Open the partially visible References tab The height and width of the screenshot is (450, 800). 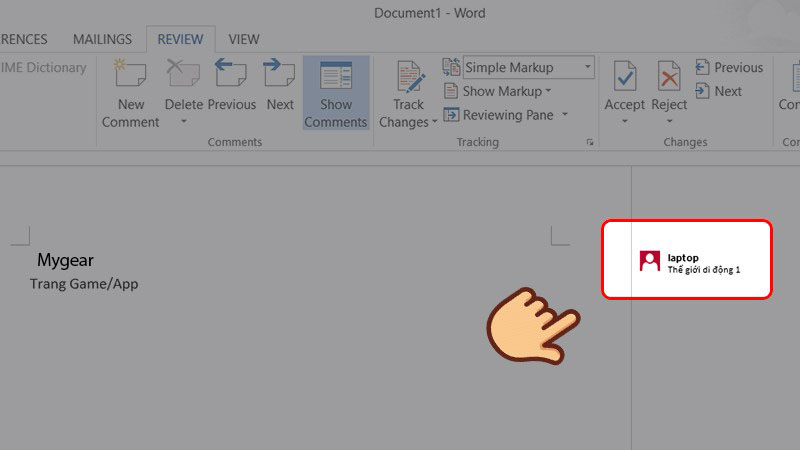point(23,39)
